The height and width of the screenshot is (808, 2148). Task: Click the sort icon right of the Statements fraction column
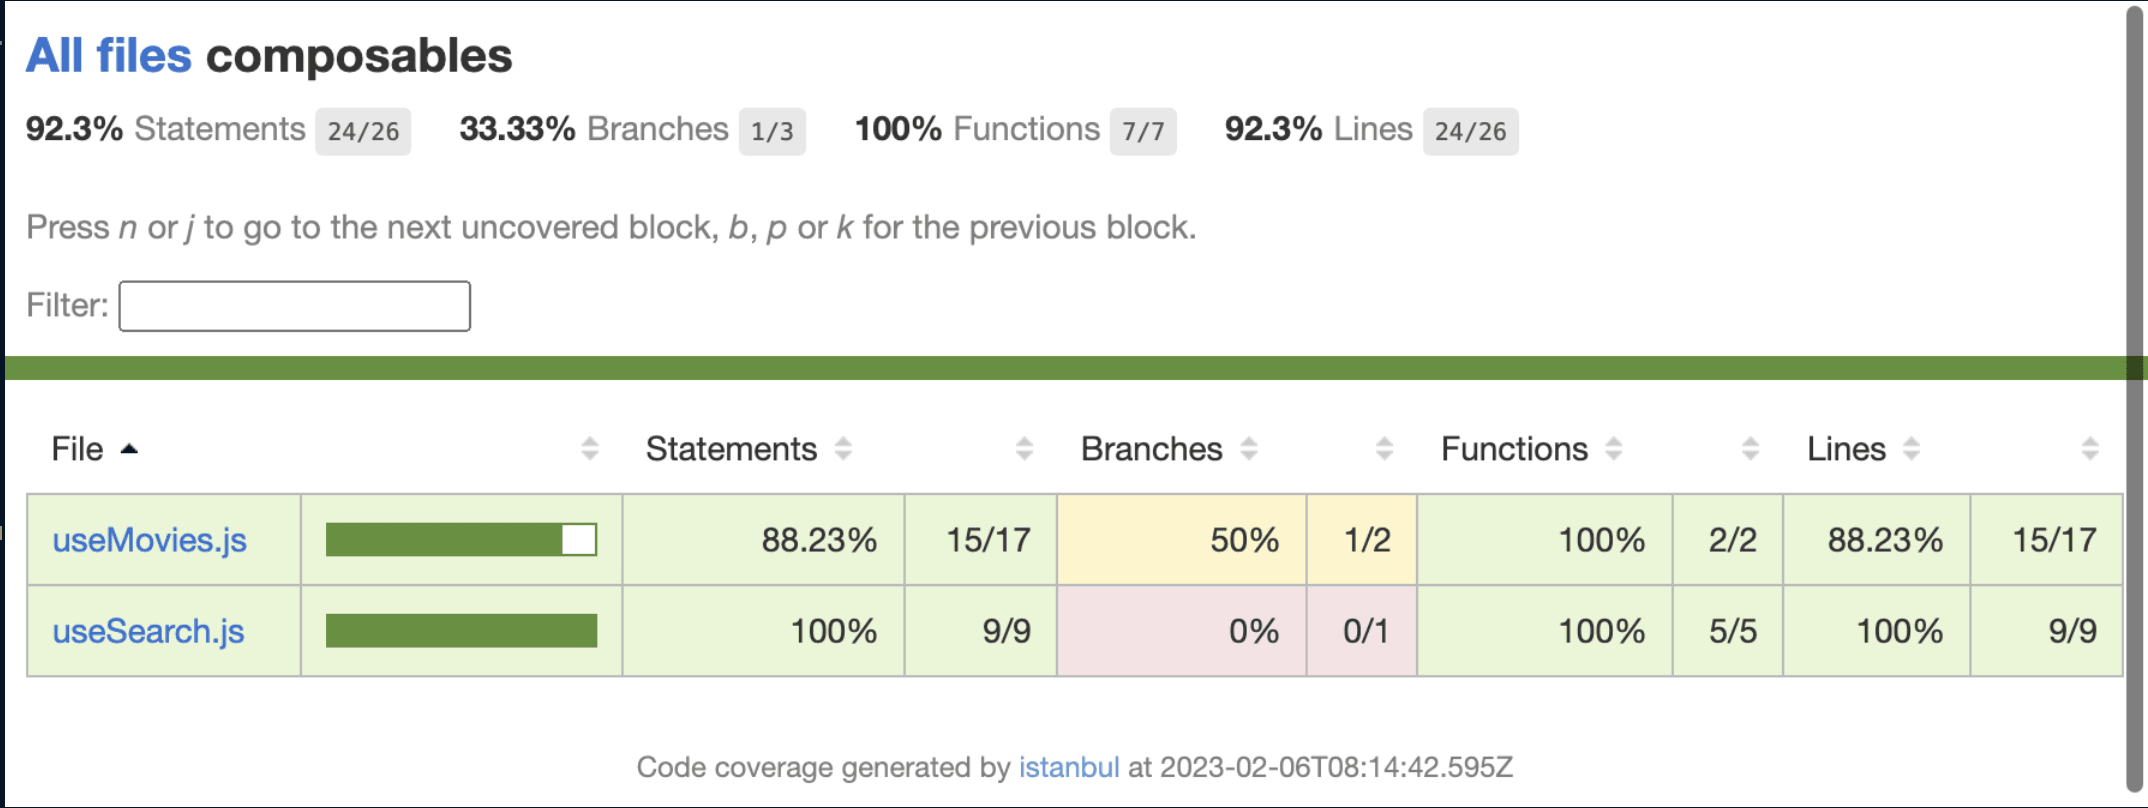pyautogui.click(x=1022, y=449)
